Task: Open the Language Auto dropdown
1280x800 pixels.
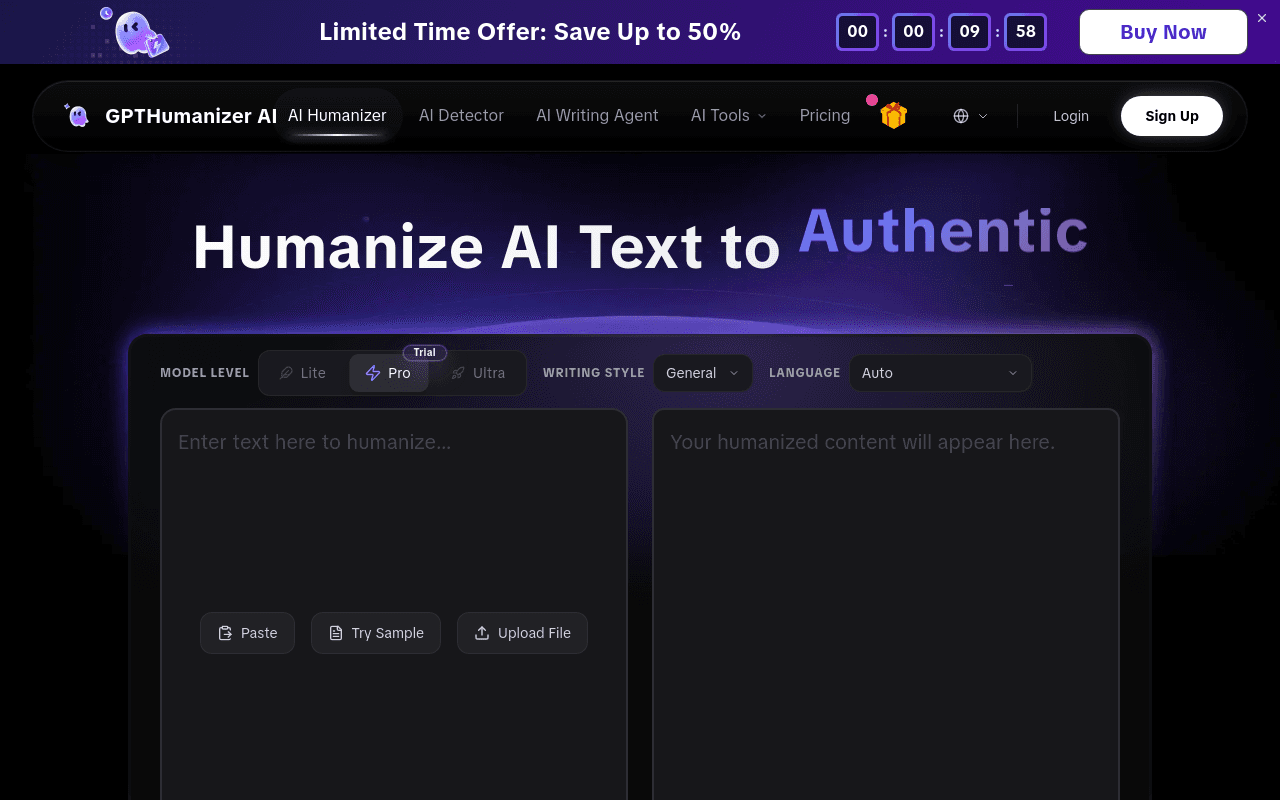Action: (940, 373)
